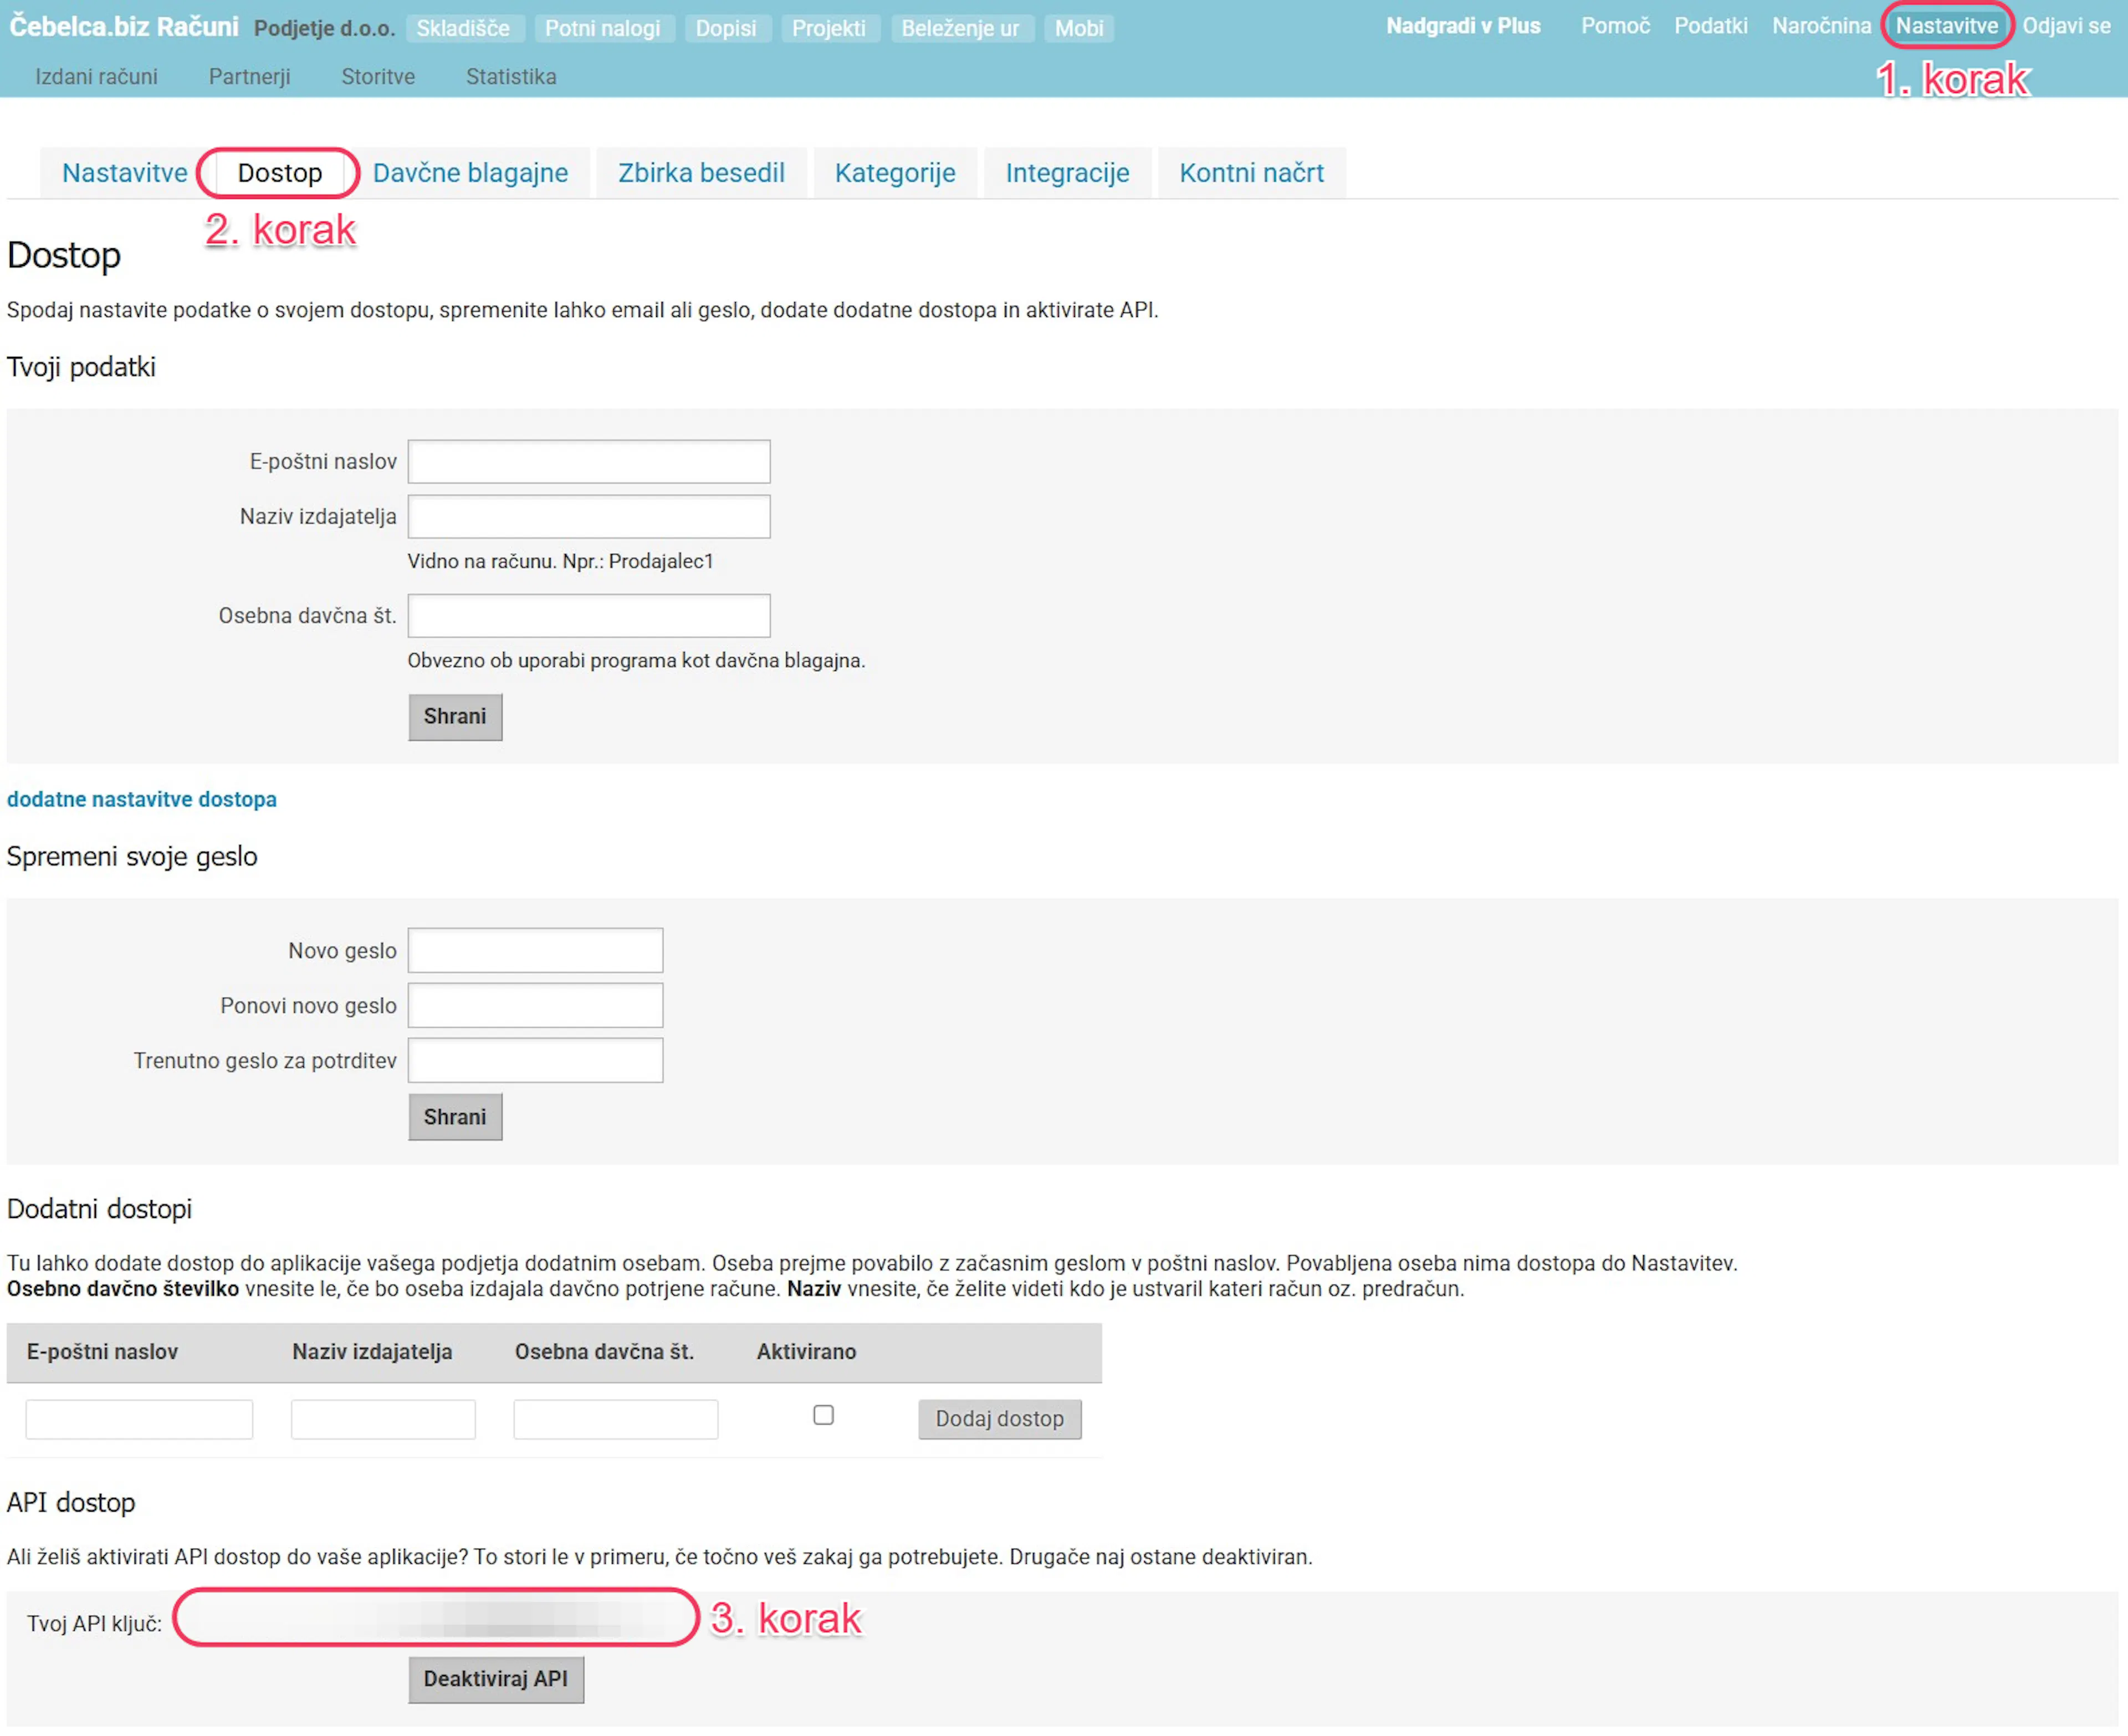Open dodatne nastavitve dostopa link
The image size is (2128, 1736).
(x=142, y=799)
